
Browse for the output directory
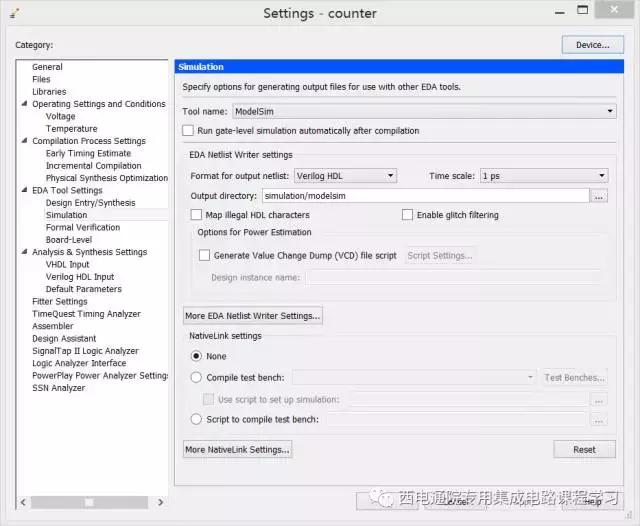point(598,196)
